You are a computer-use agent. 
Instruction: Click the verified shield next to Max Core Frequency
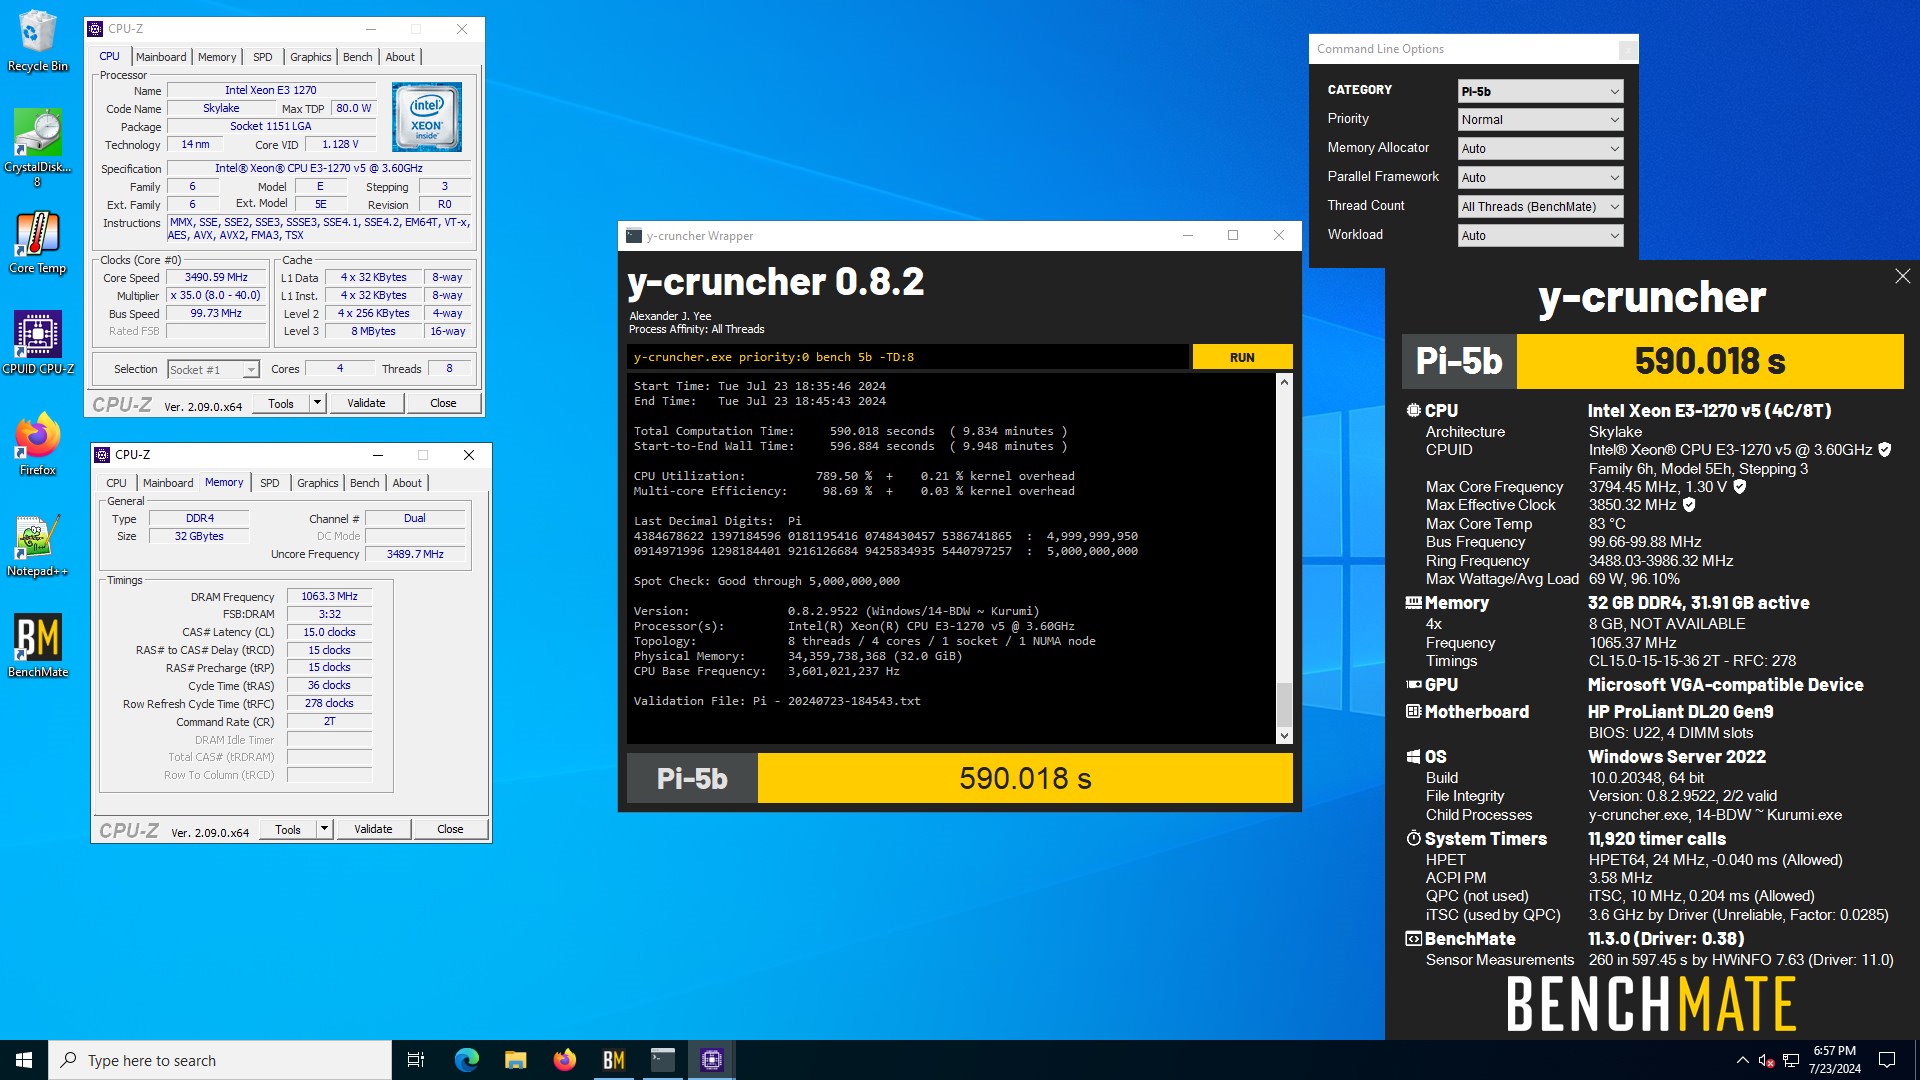[x=1740, y=487]
